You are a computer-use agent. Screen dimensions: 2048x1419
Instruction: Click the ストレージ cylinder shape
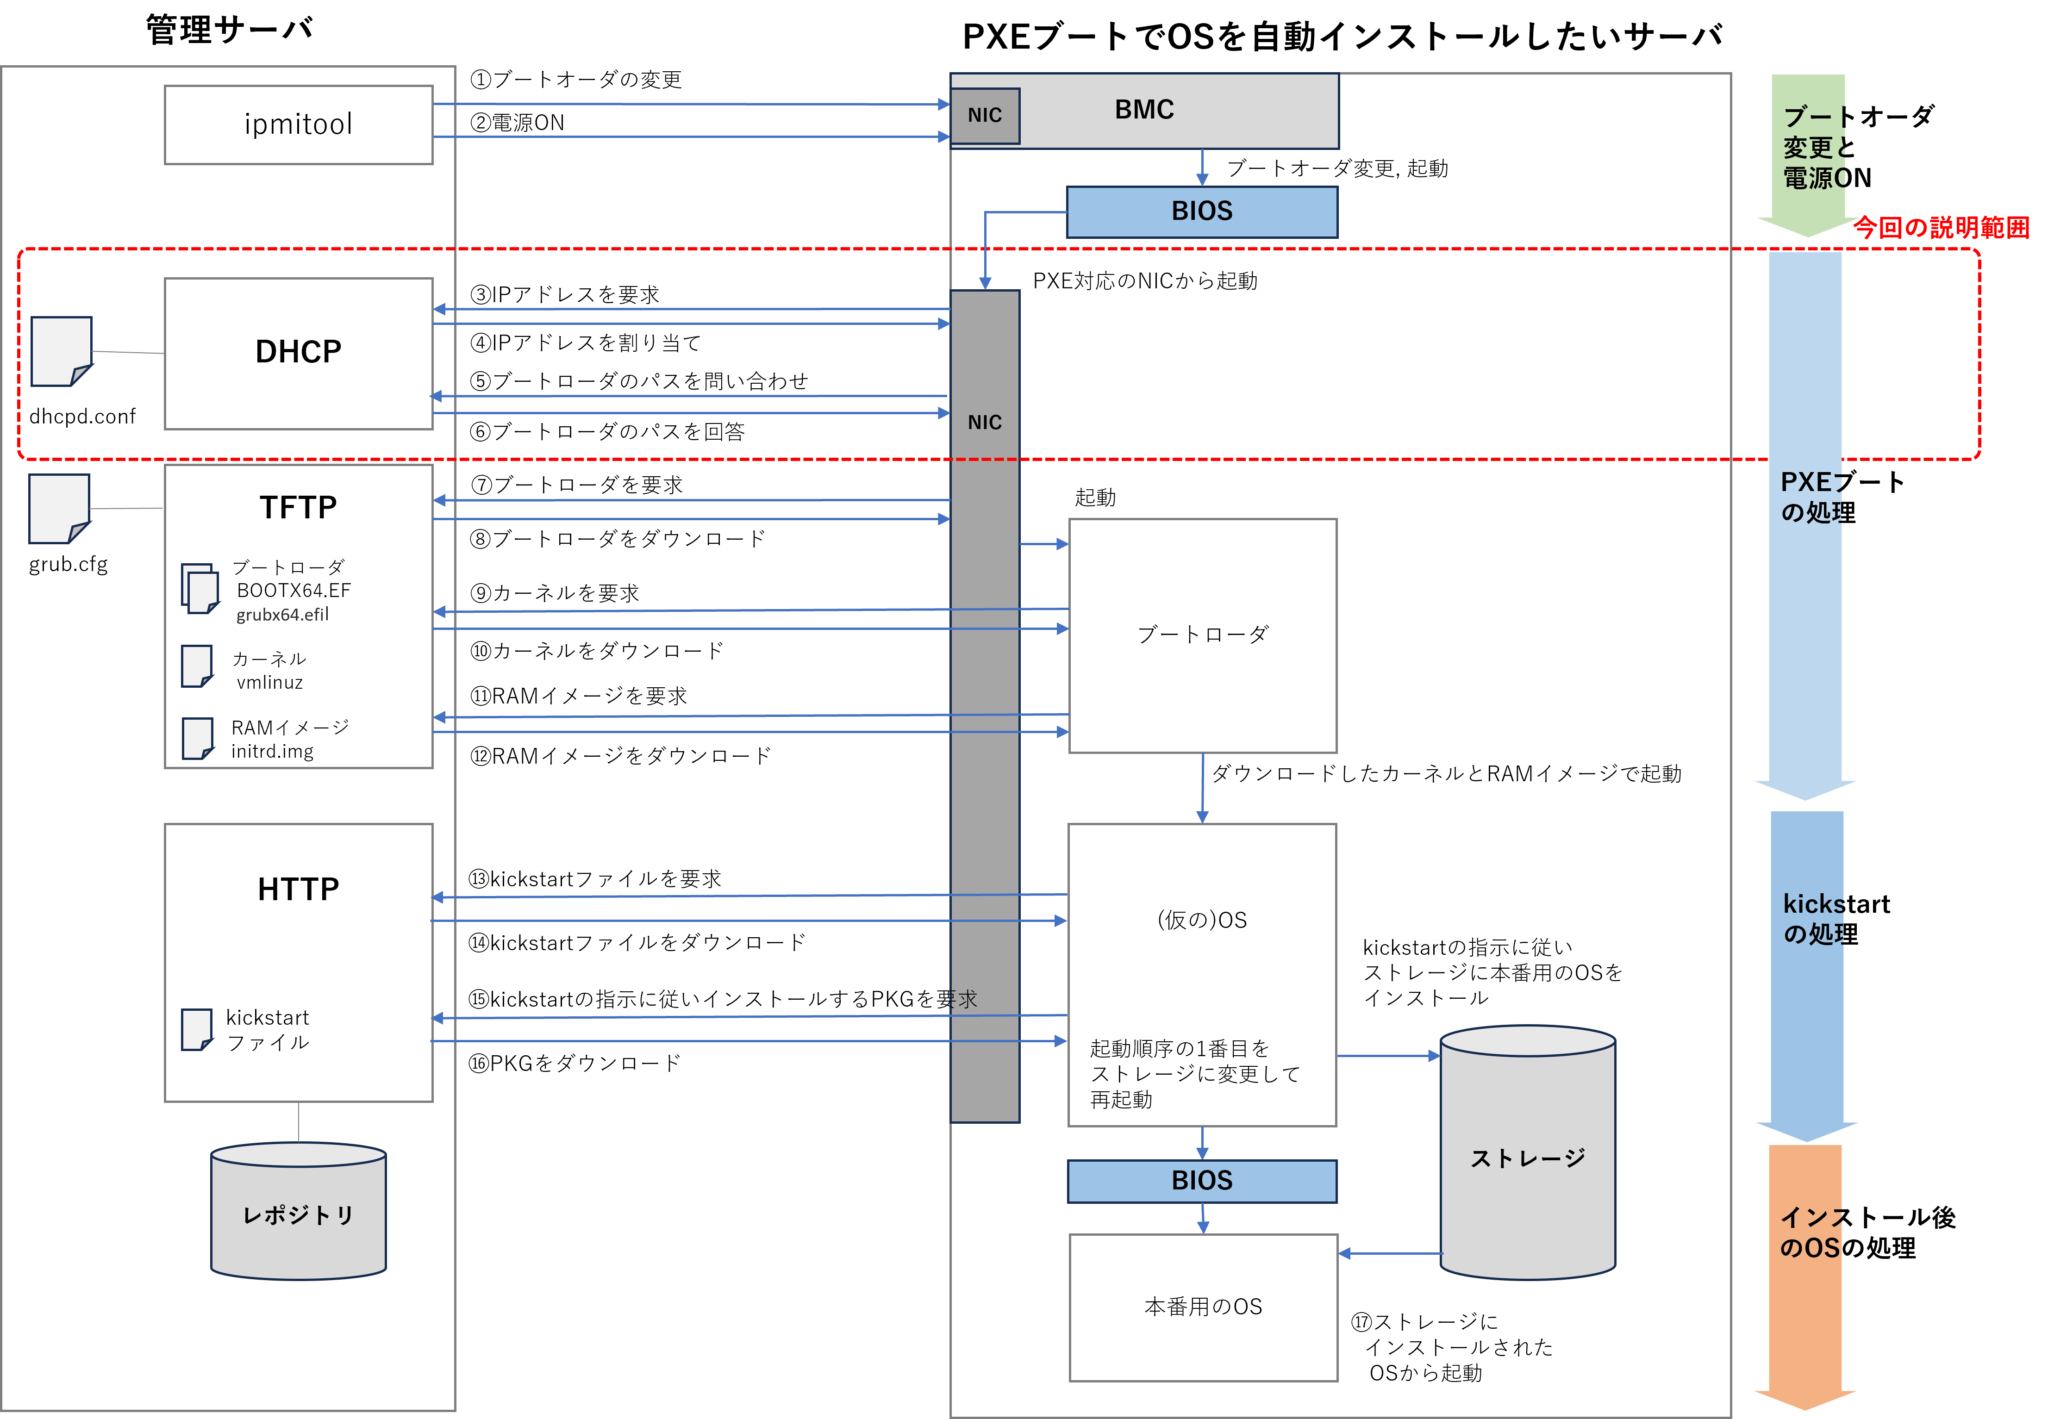click(1527, 1156)
